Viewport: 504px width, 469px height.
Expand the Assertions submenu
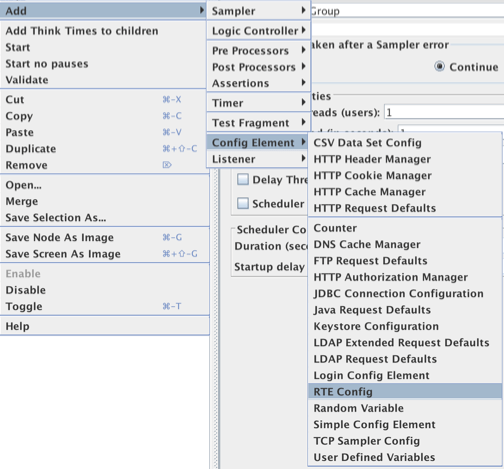coord(259,83)
